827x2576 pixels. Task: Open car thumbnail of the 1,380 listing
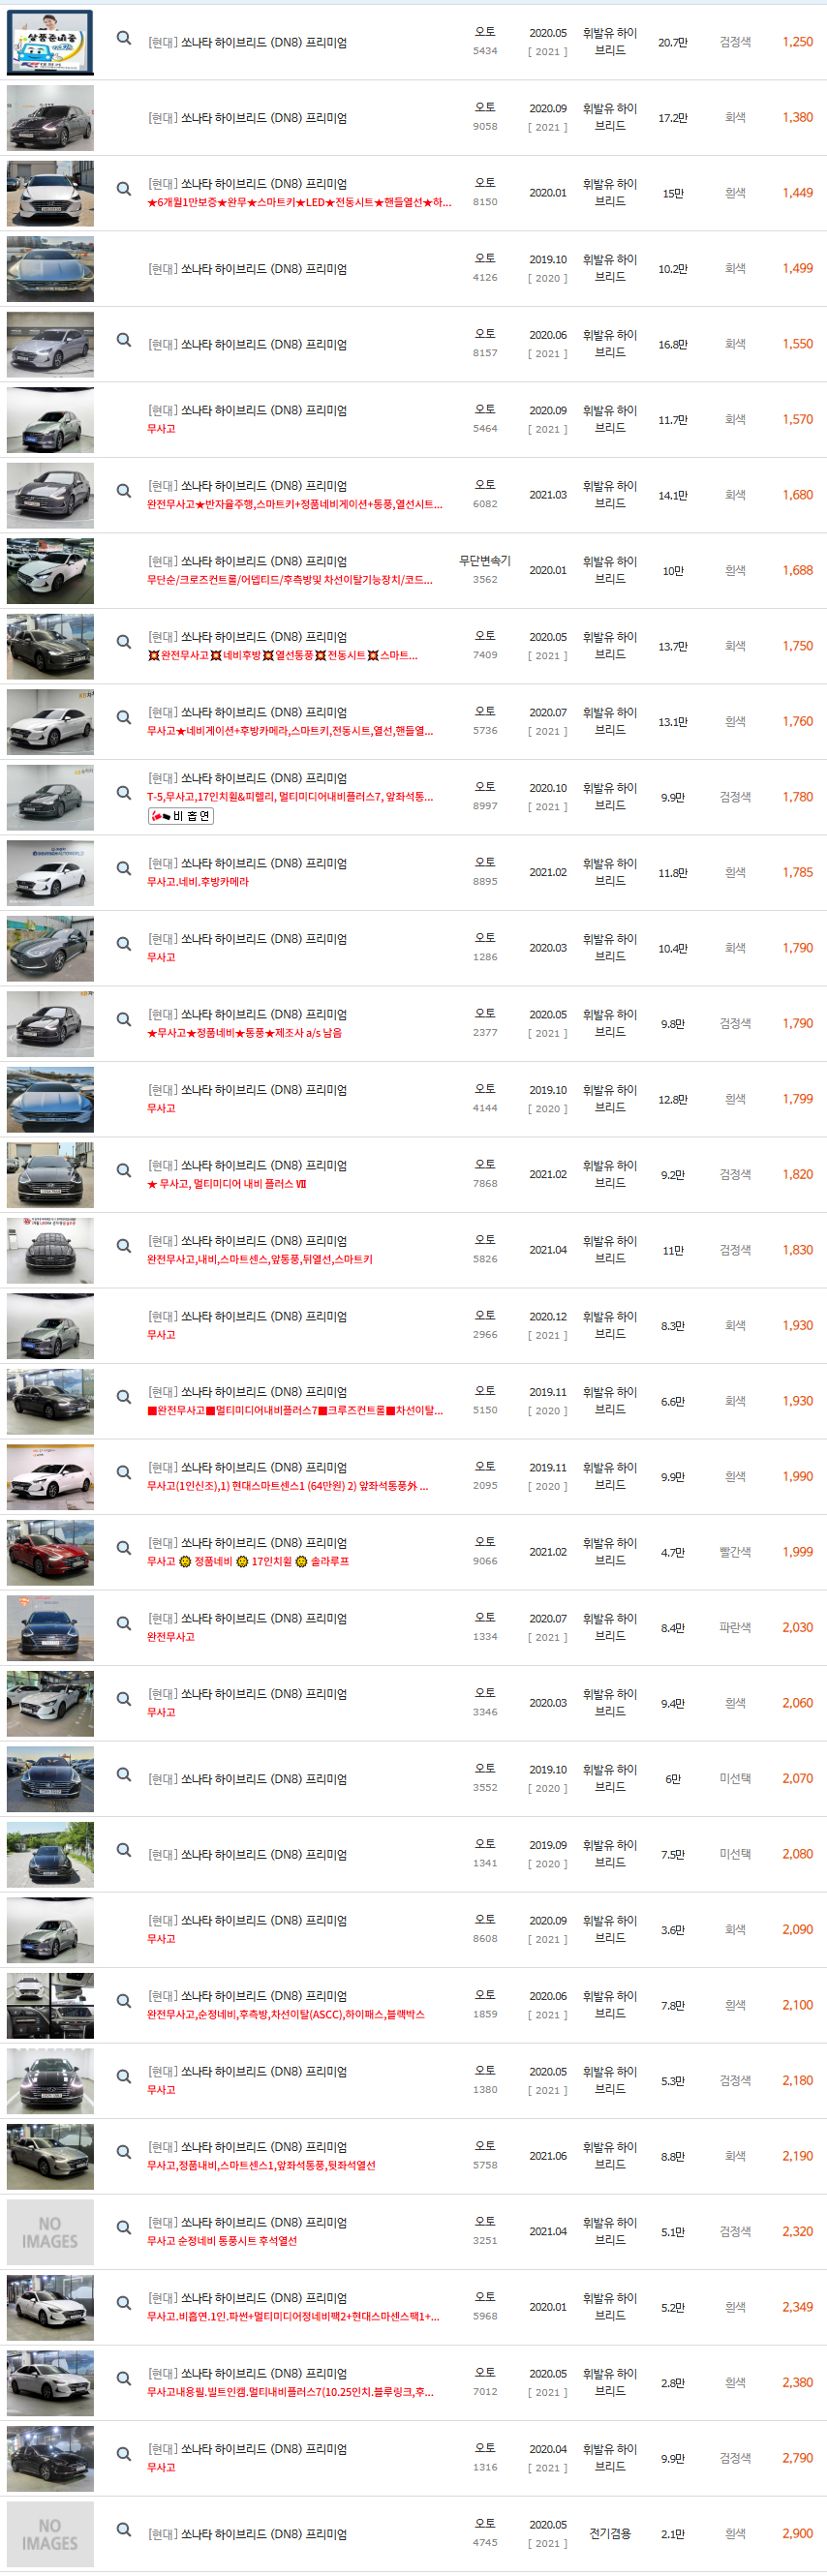tap(50, 118)
